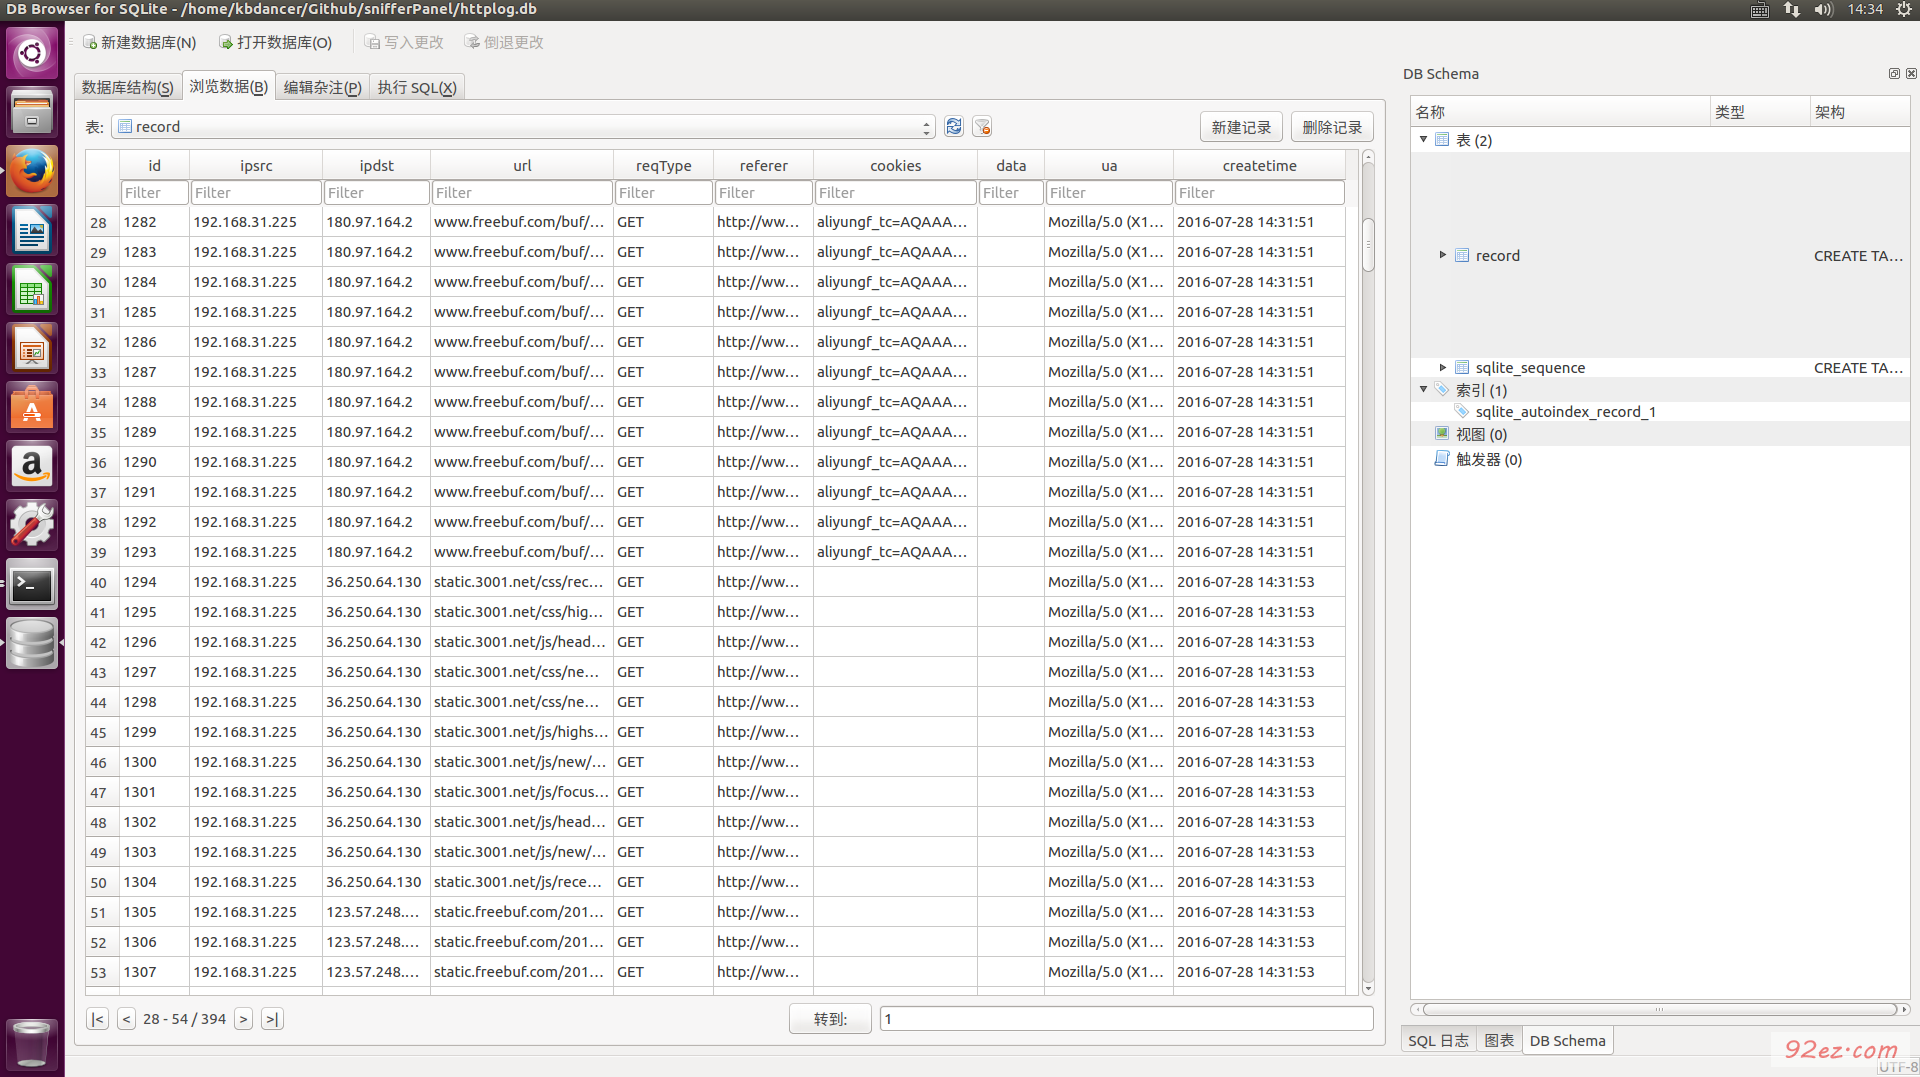Open the Amazon launcher icon
The image size is (1920, 1077).
point(32,466)
